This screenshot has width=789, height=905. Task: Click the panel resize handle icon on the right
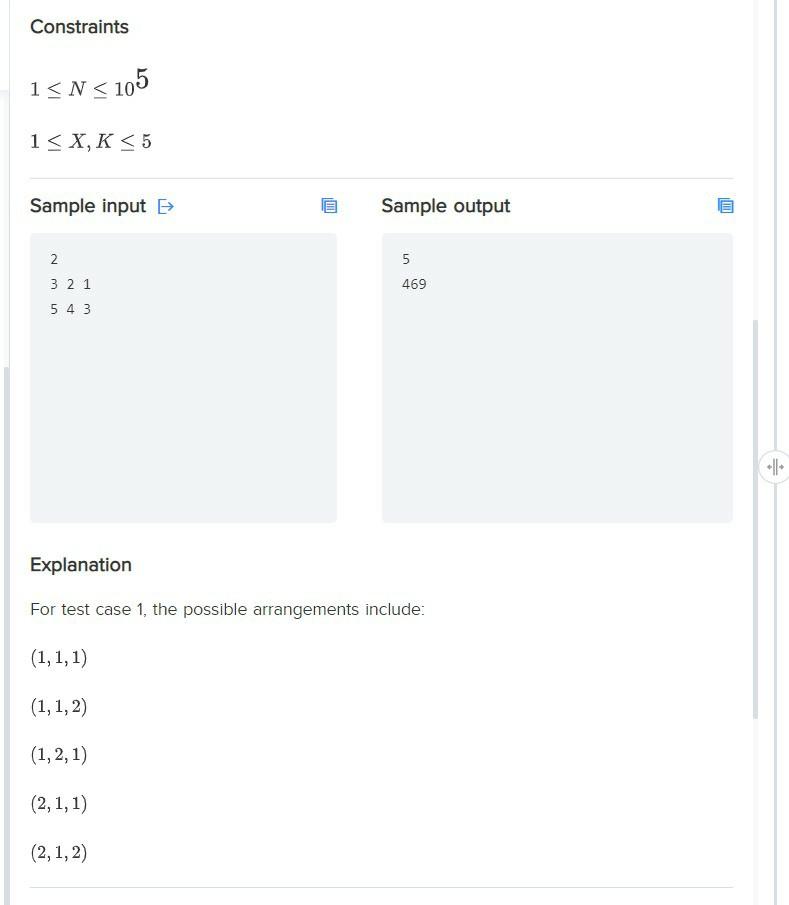click(x=774, y=466)
